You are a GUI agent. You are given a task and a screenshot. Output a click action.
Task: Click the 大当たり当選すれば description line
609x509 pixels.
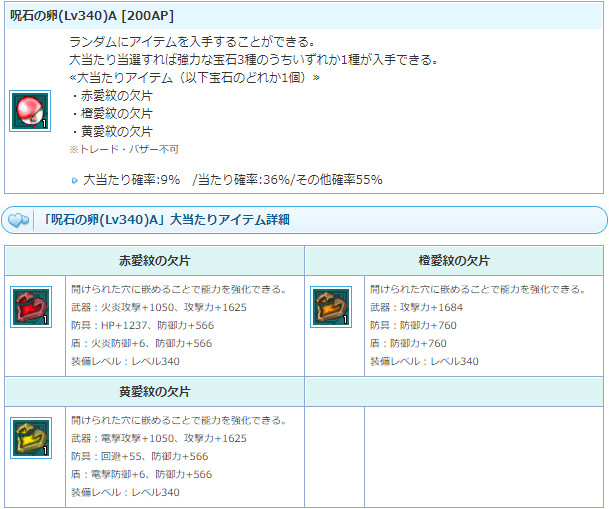click(x=254, y=59)
